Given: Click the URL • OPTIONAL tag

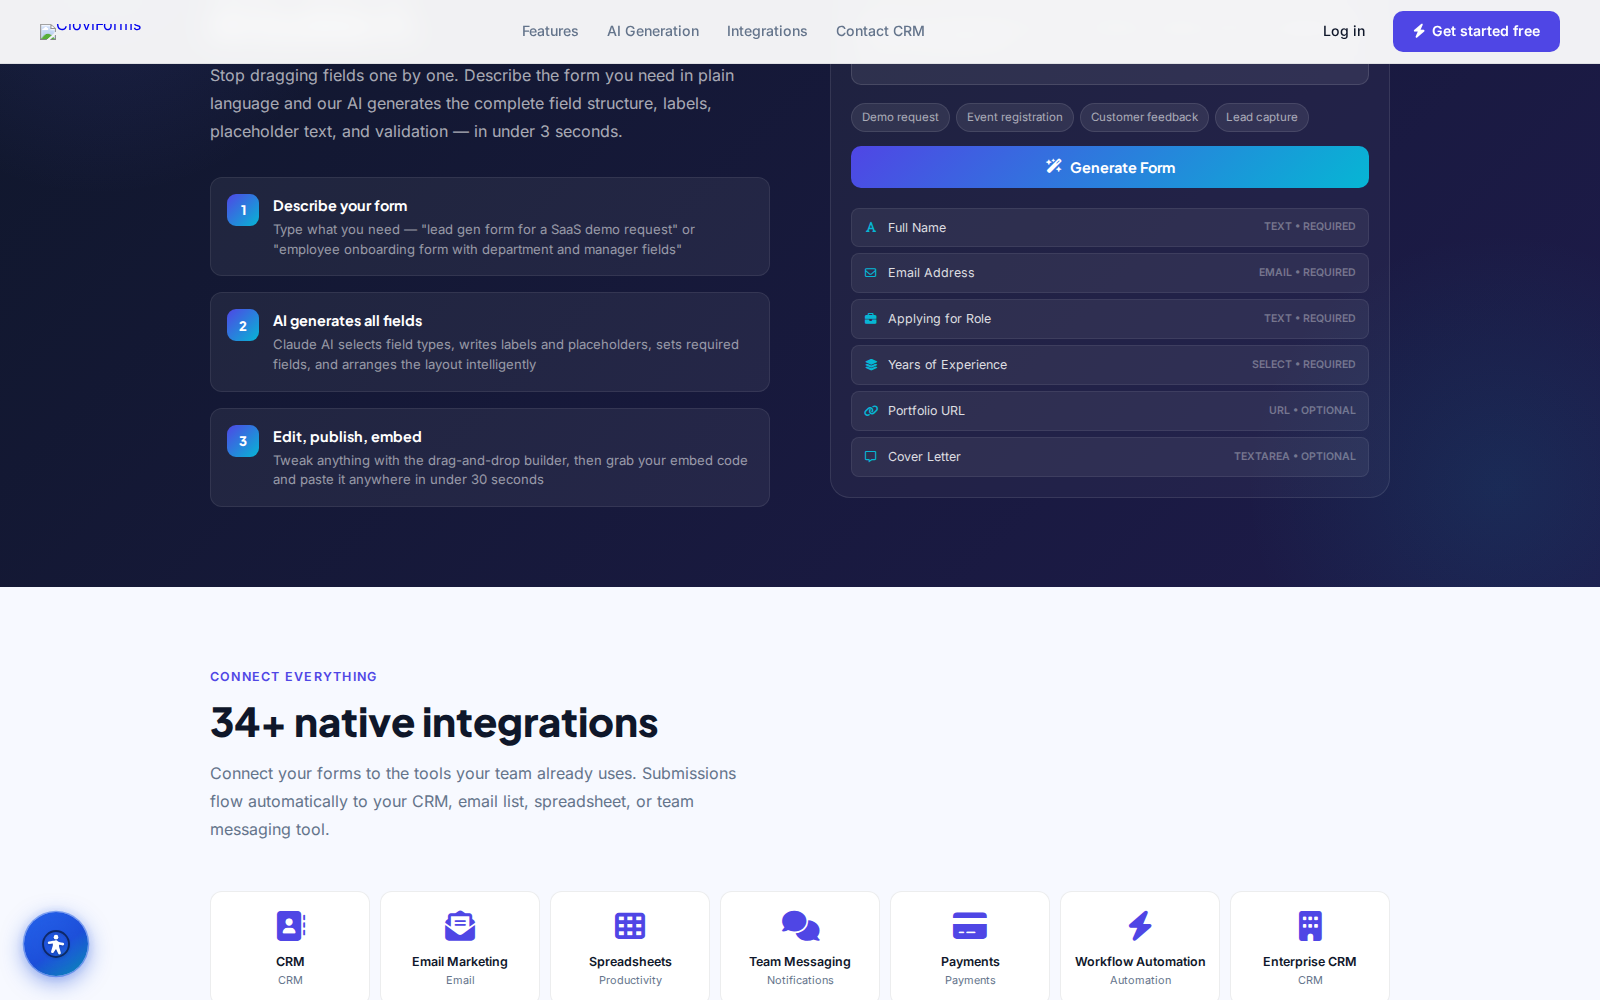Looking at the screenshot, I should click(x=1312, y=411).
